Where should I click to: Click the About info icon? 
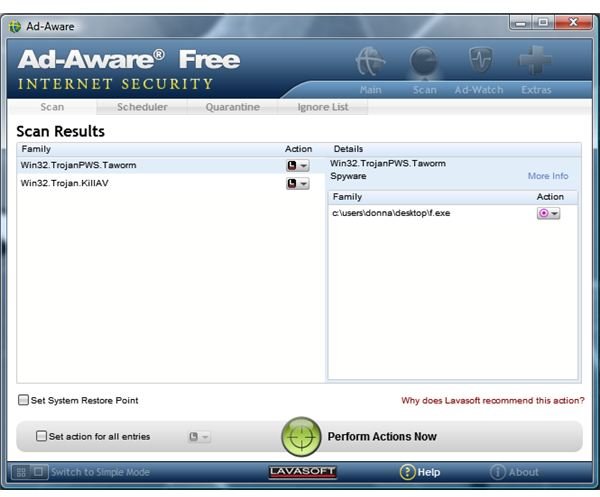[x=497, y=472]
